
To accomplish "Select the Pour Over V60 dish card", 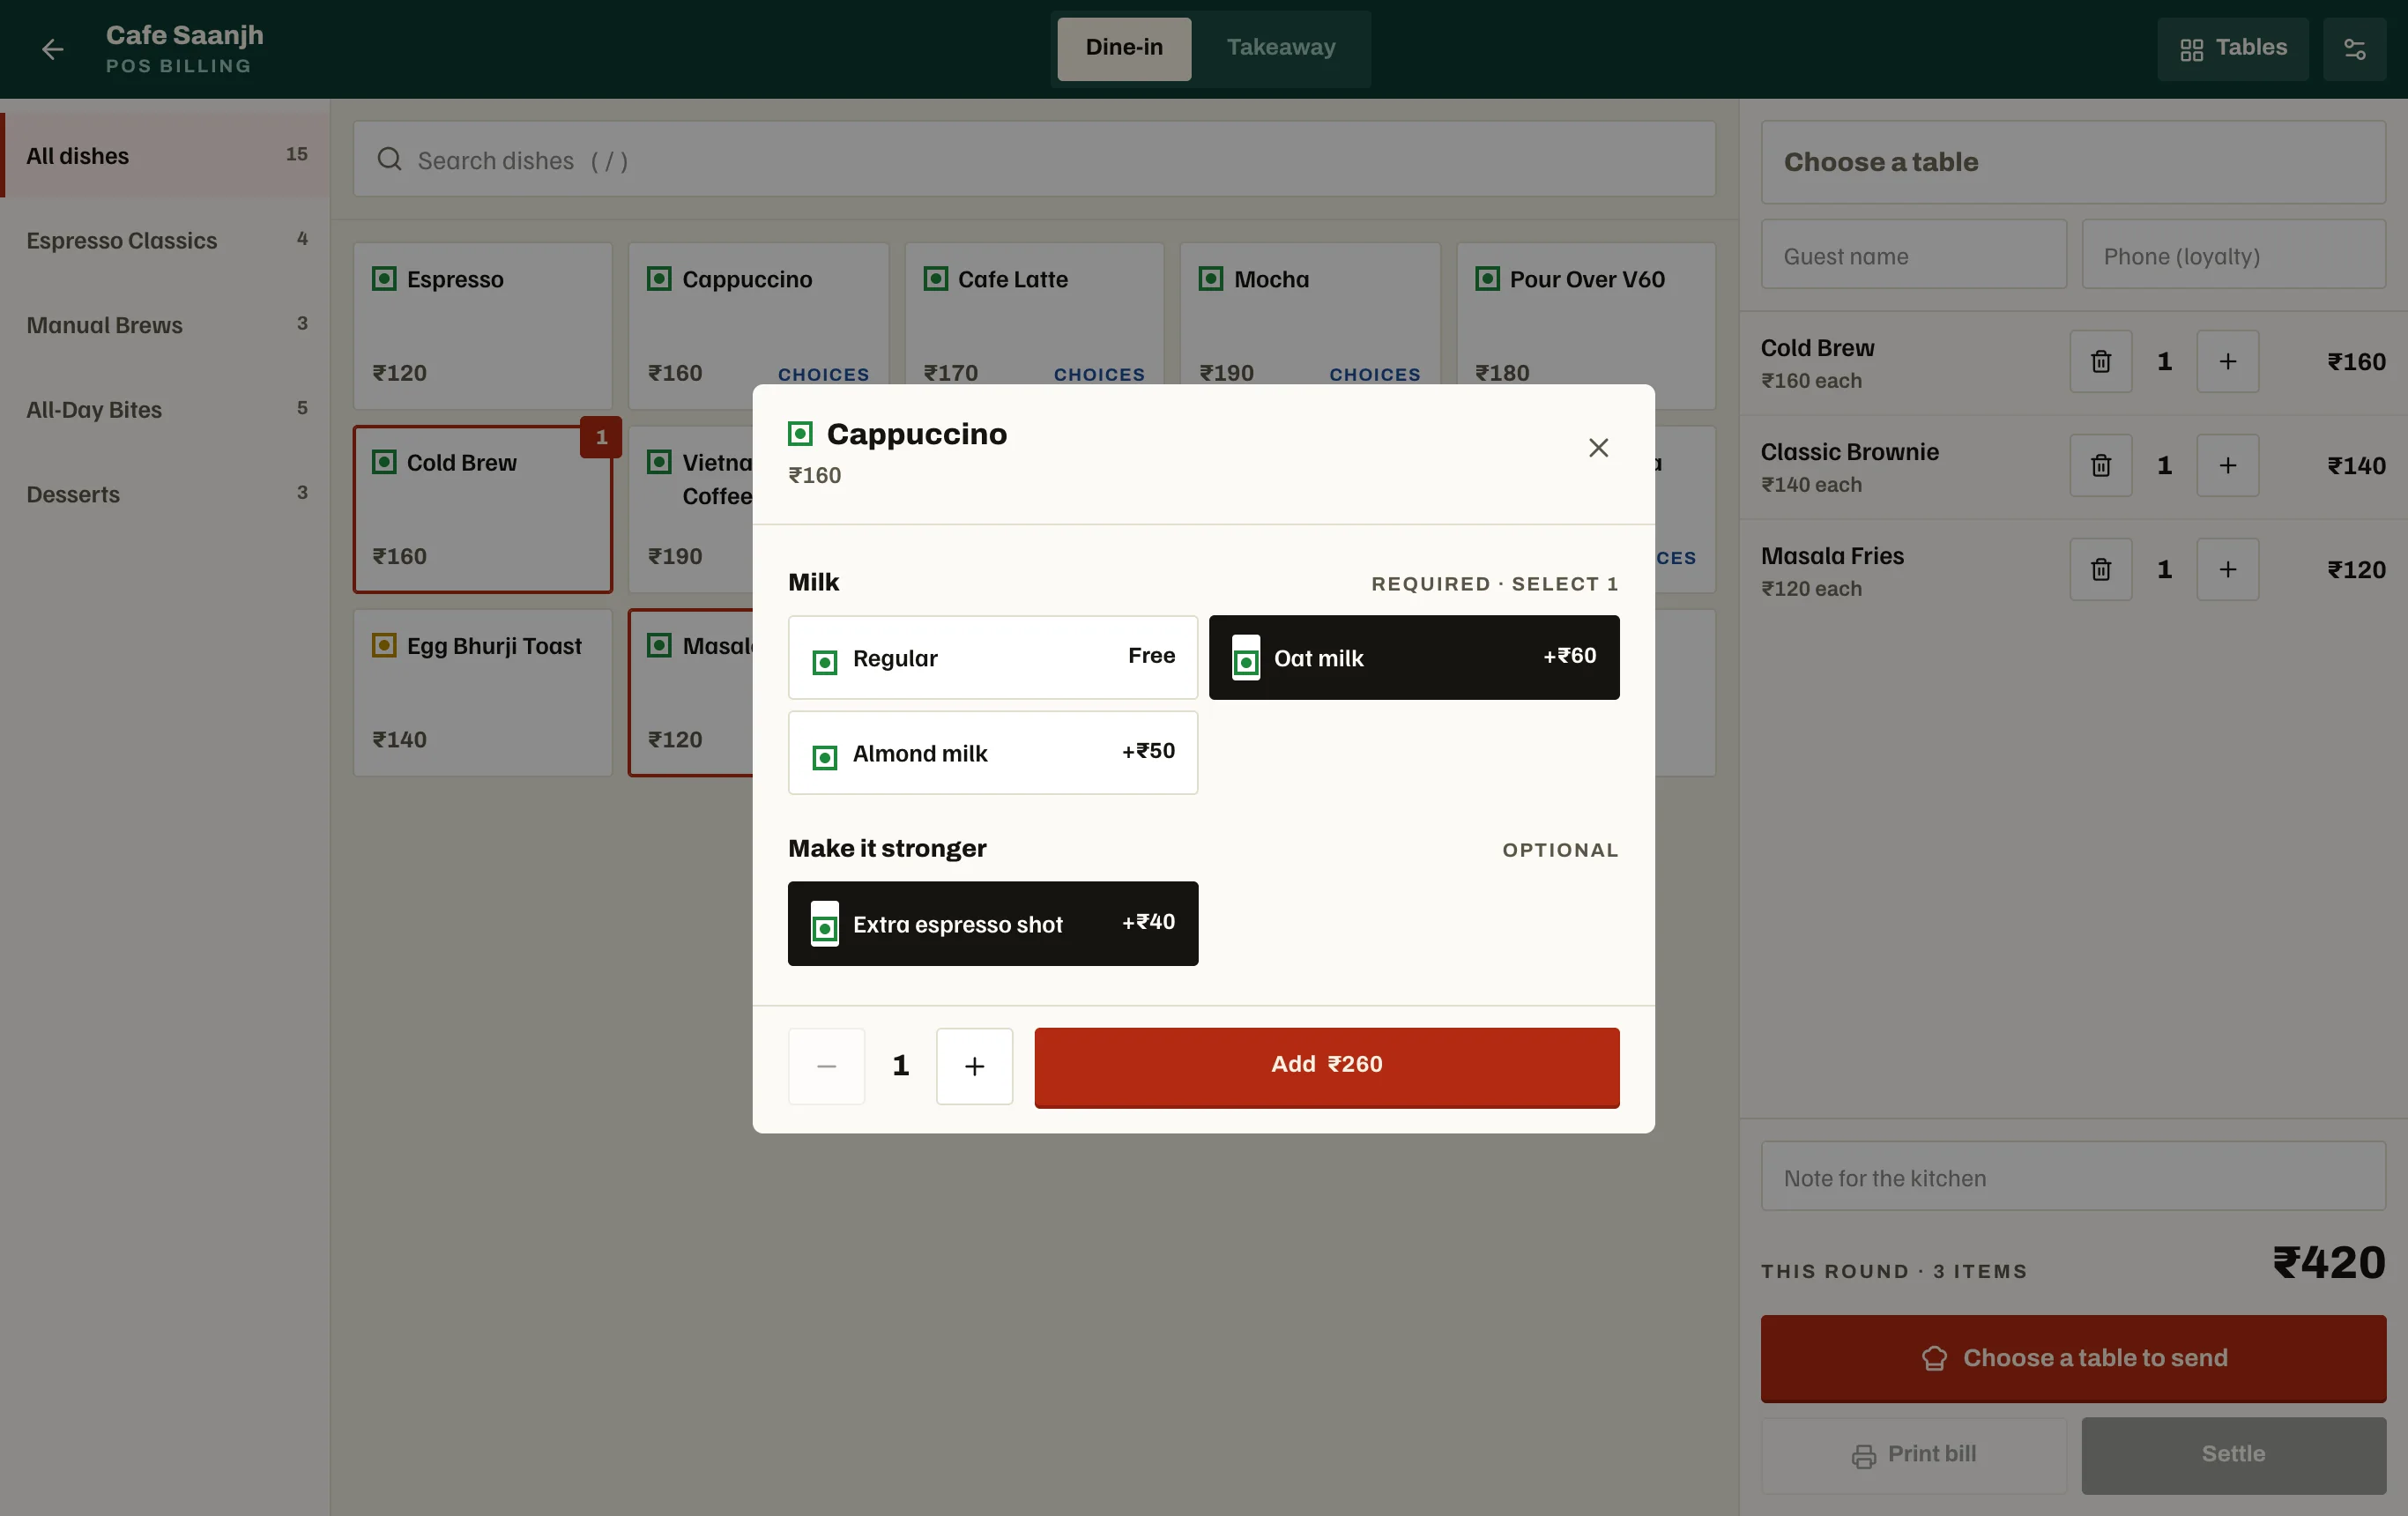I will (1586, 325).
